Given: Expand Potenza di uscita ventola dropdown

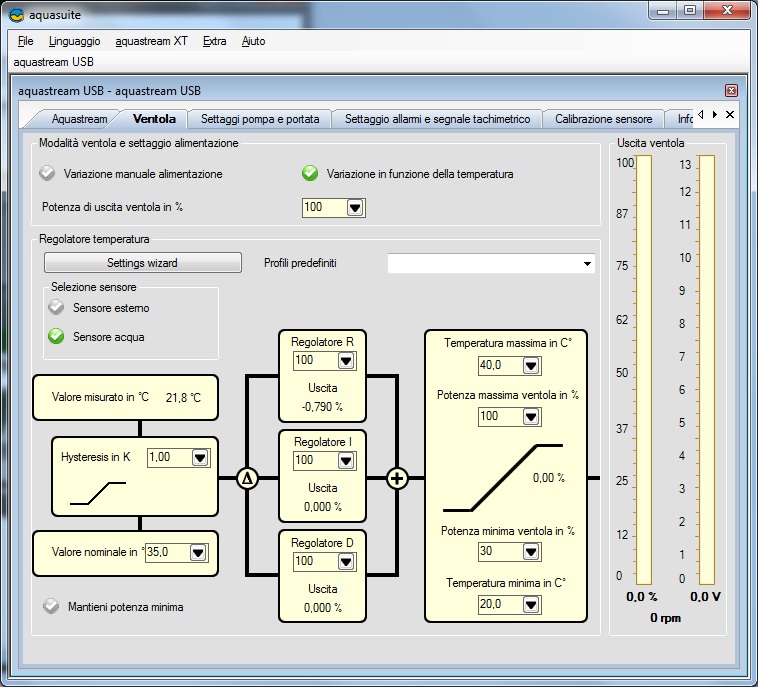Looking at the screenshot, I should coord(354,208).
